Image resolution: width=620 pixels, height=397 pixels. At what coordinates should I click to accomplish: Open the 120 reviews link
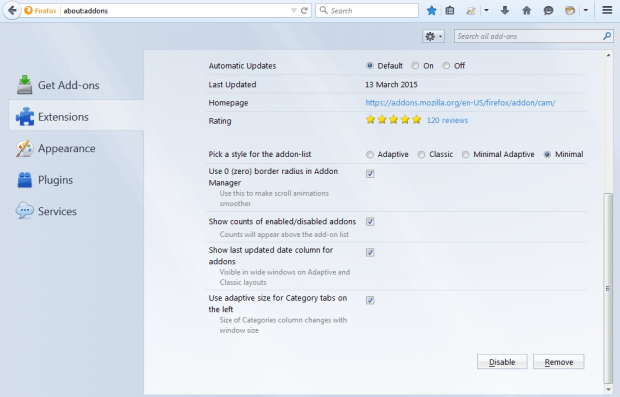click(447, 120)
